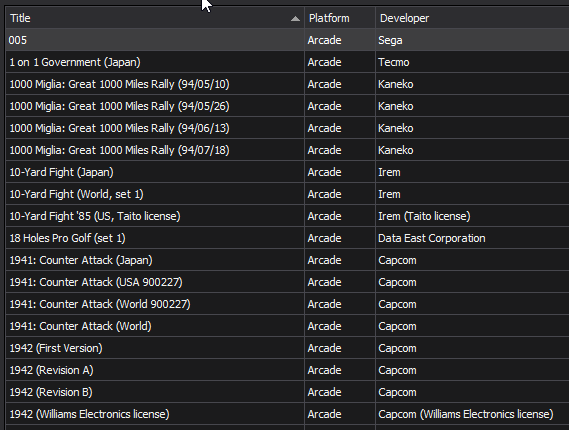Select 18 Holes Pro Golf (set 1)

pyautogui.click(x=287, y=238)
